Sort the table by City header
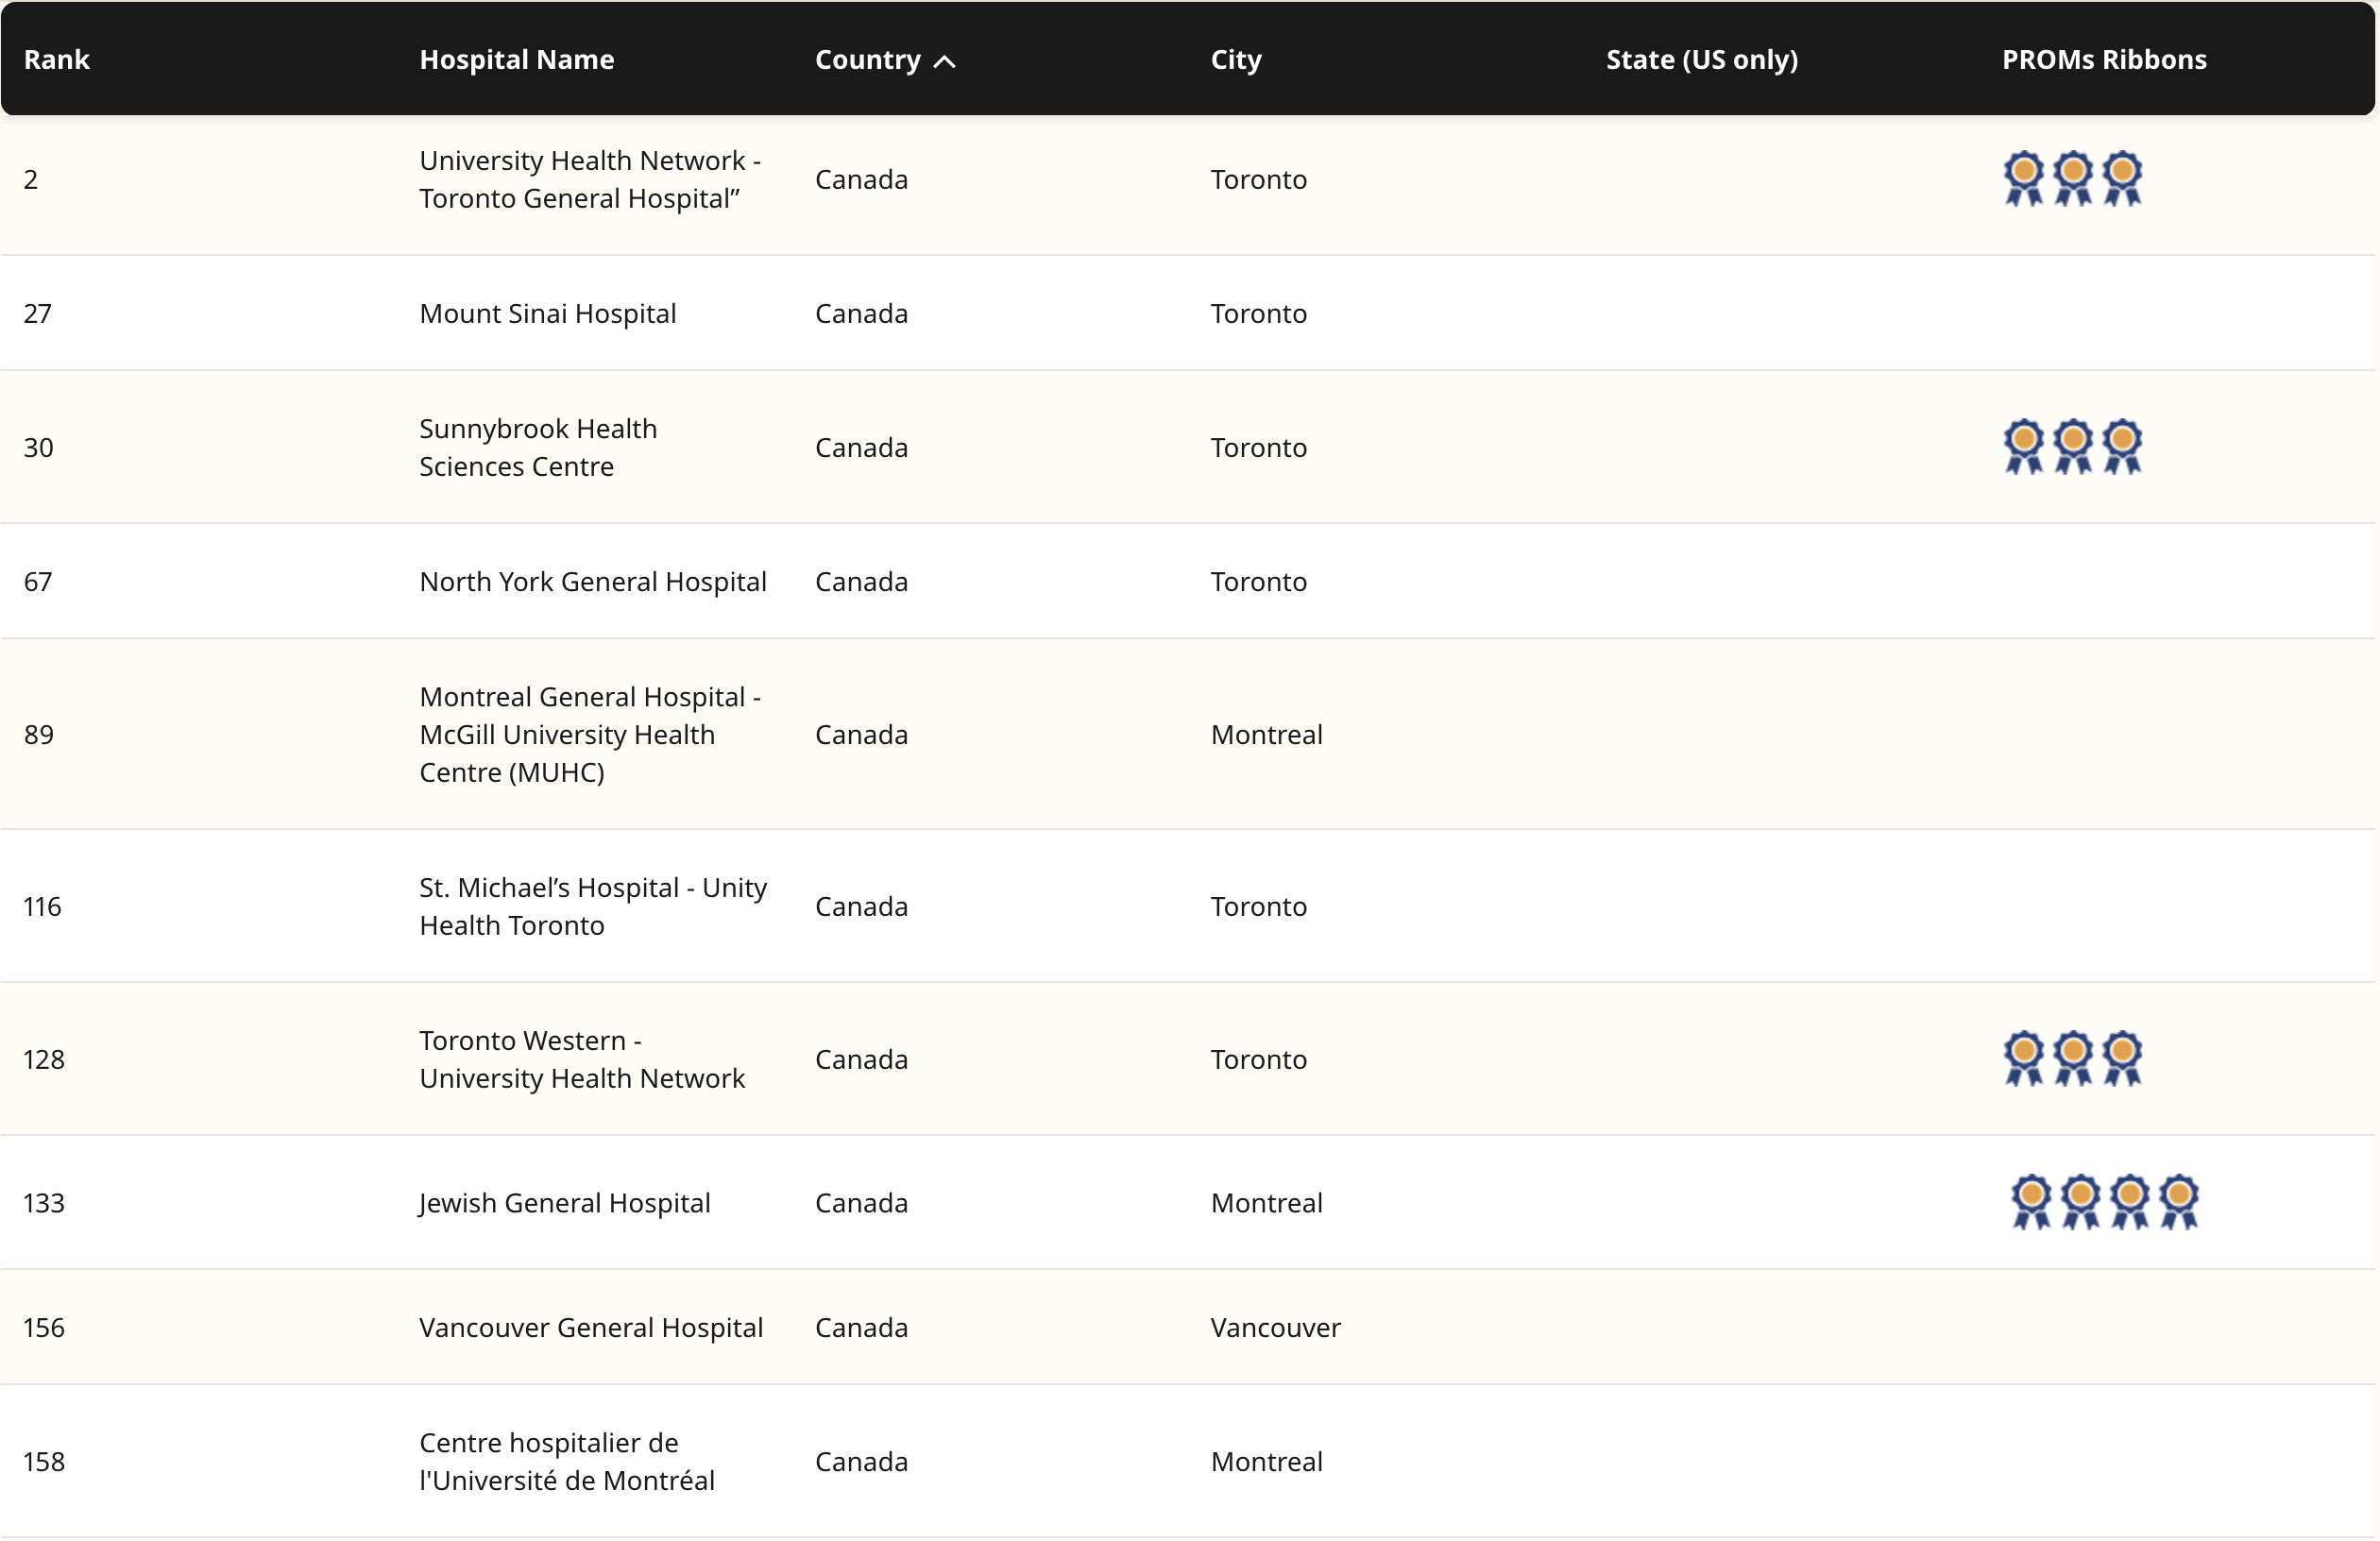Screen dimensions: 2380x1541 click(1236, 60)
